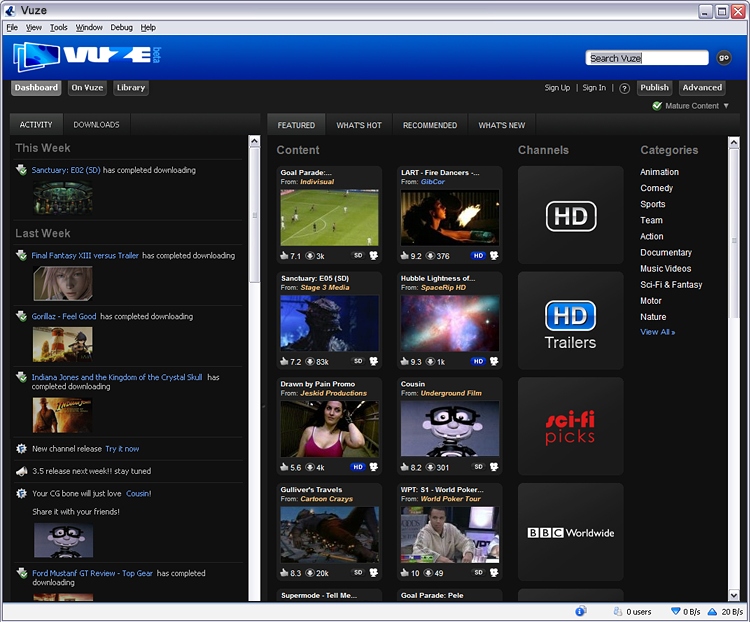
Task: Click megaphone icon beside 3.5 release announcement
Action: 22,471
